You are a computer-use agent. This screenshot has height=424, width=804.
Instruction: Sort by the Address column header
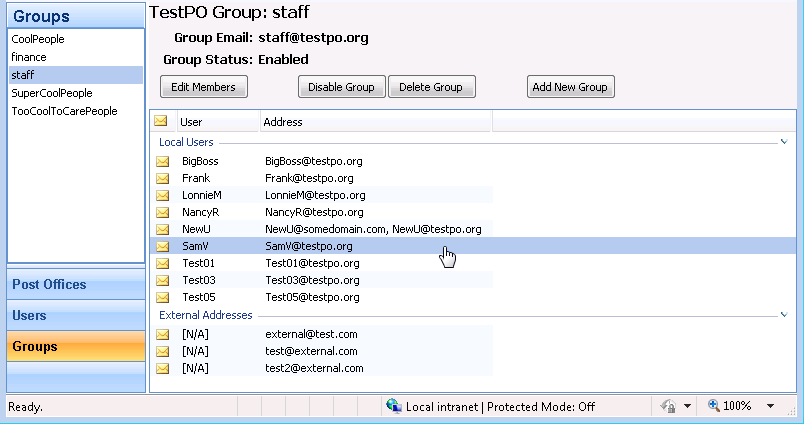(376, 122)
